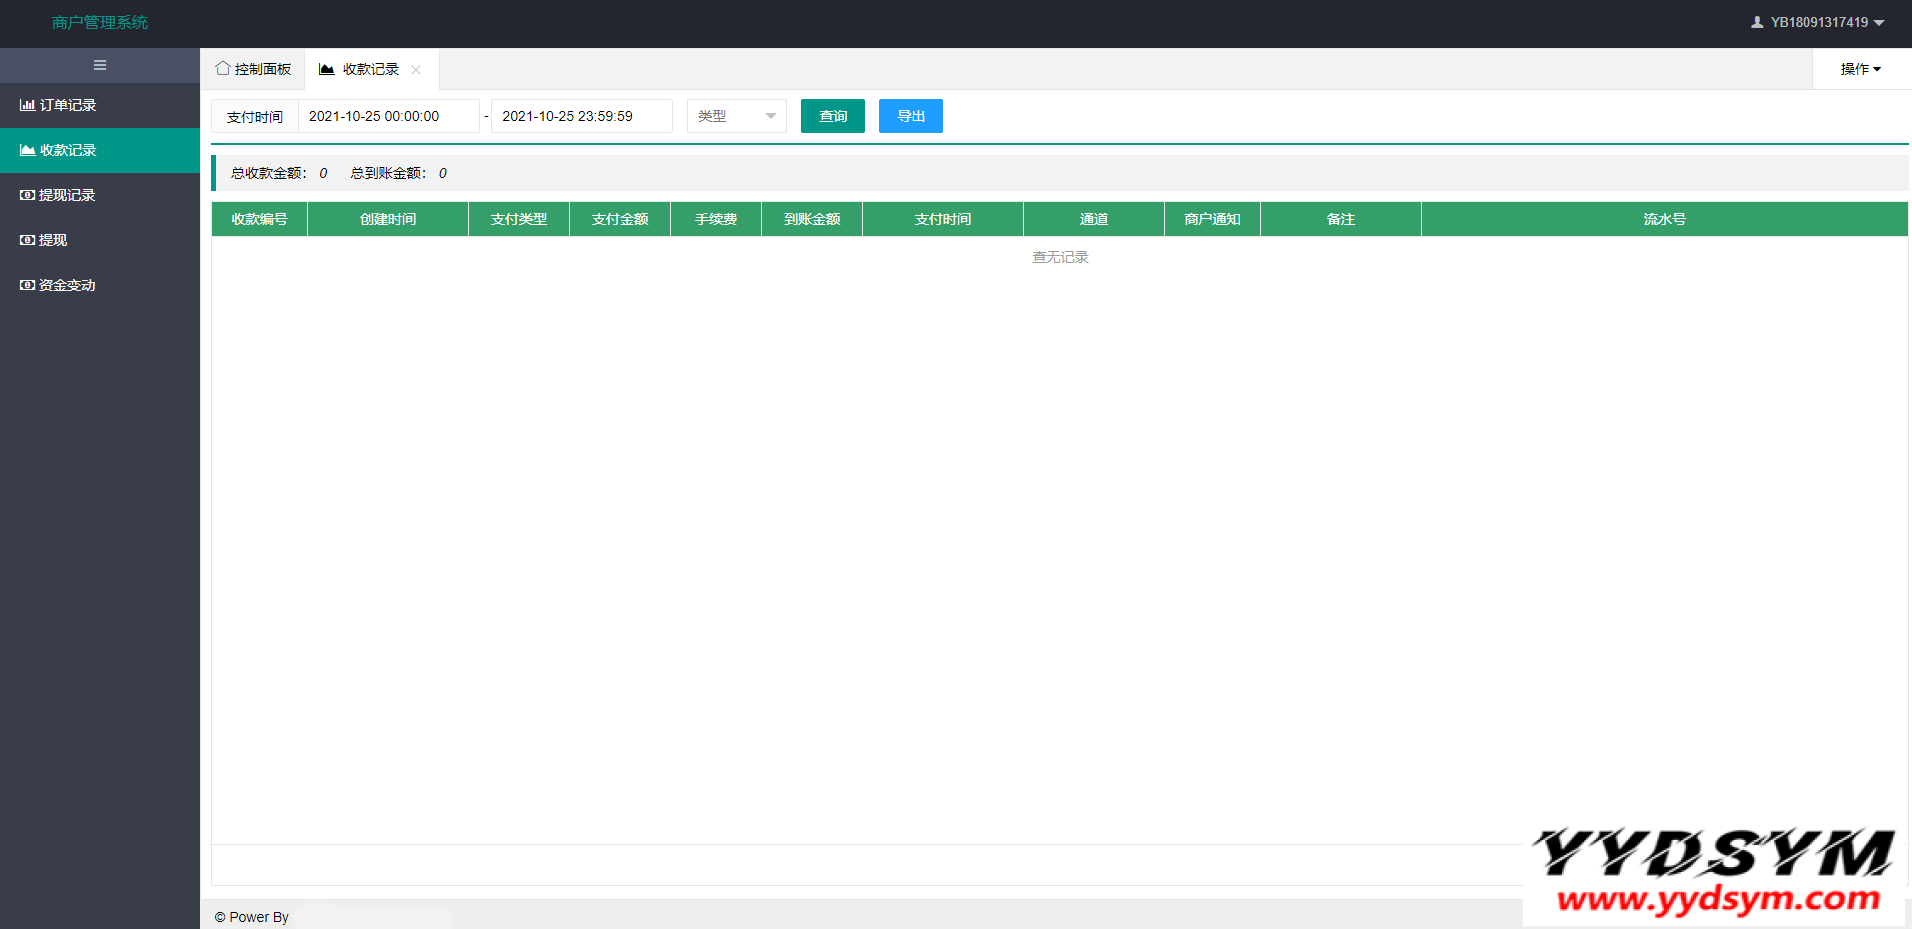Click the 商户管理系统 title logo
This screenshot has width=1912, height=929.
pos(100,22)
